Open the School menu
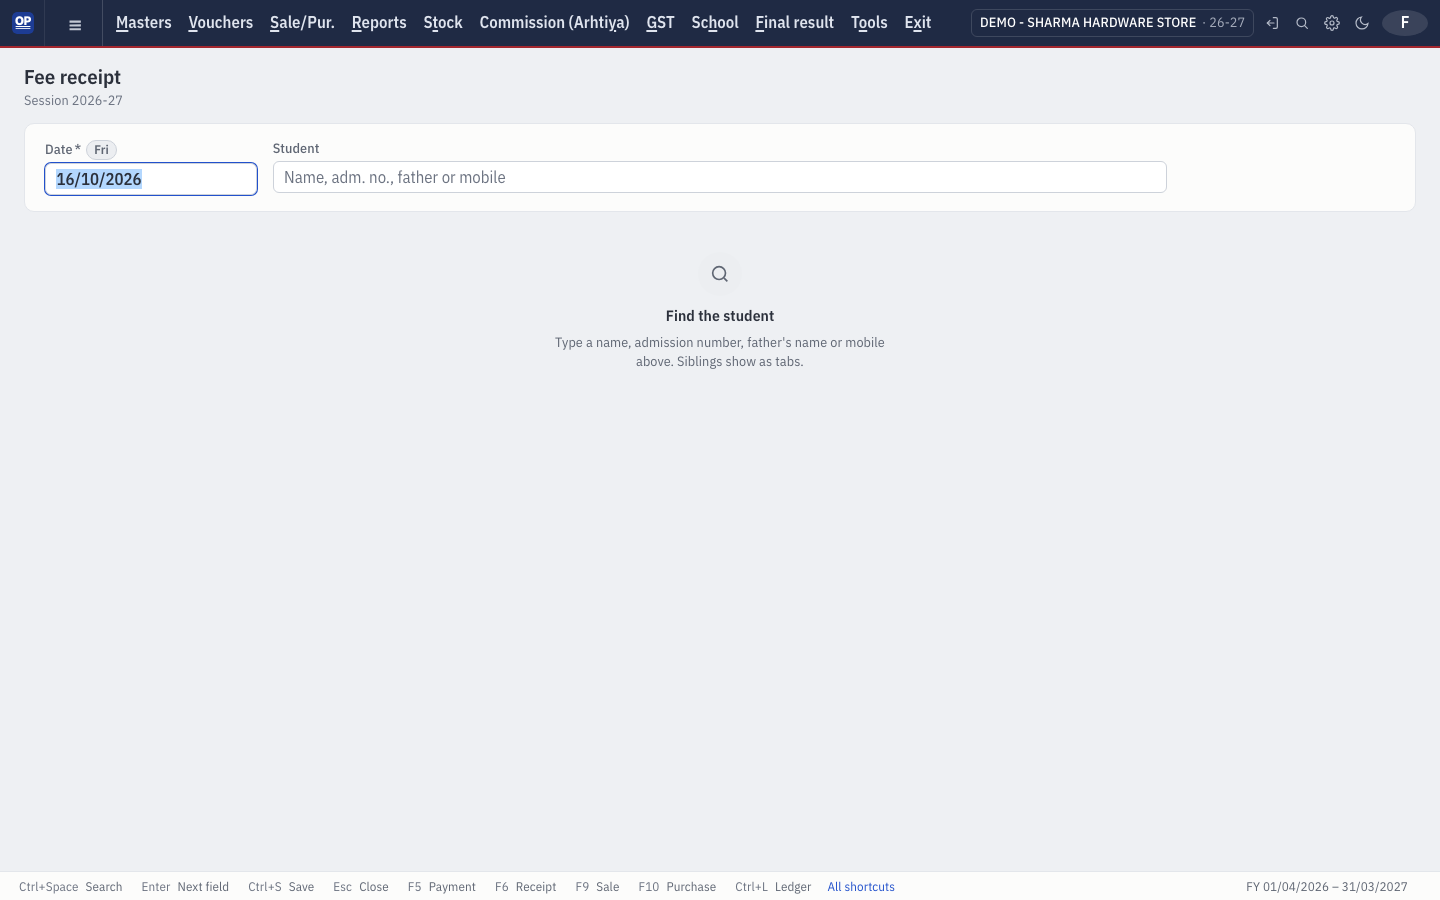The image size is (1440, 900). 715,23
